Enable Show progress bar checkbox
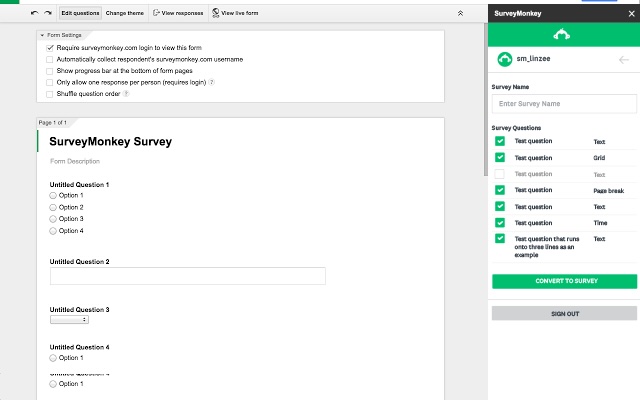The image size is (640, 400). (x=50, y=71)
